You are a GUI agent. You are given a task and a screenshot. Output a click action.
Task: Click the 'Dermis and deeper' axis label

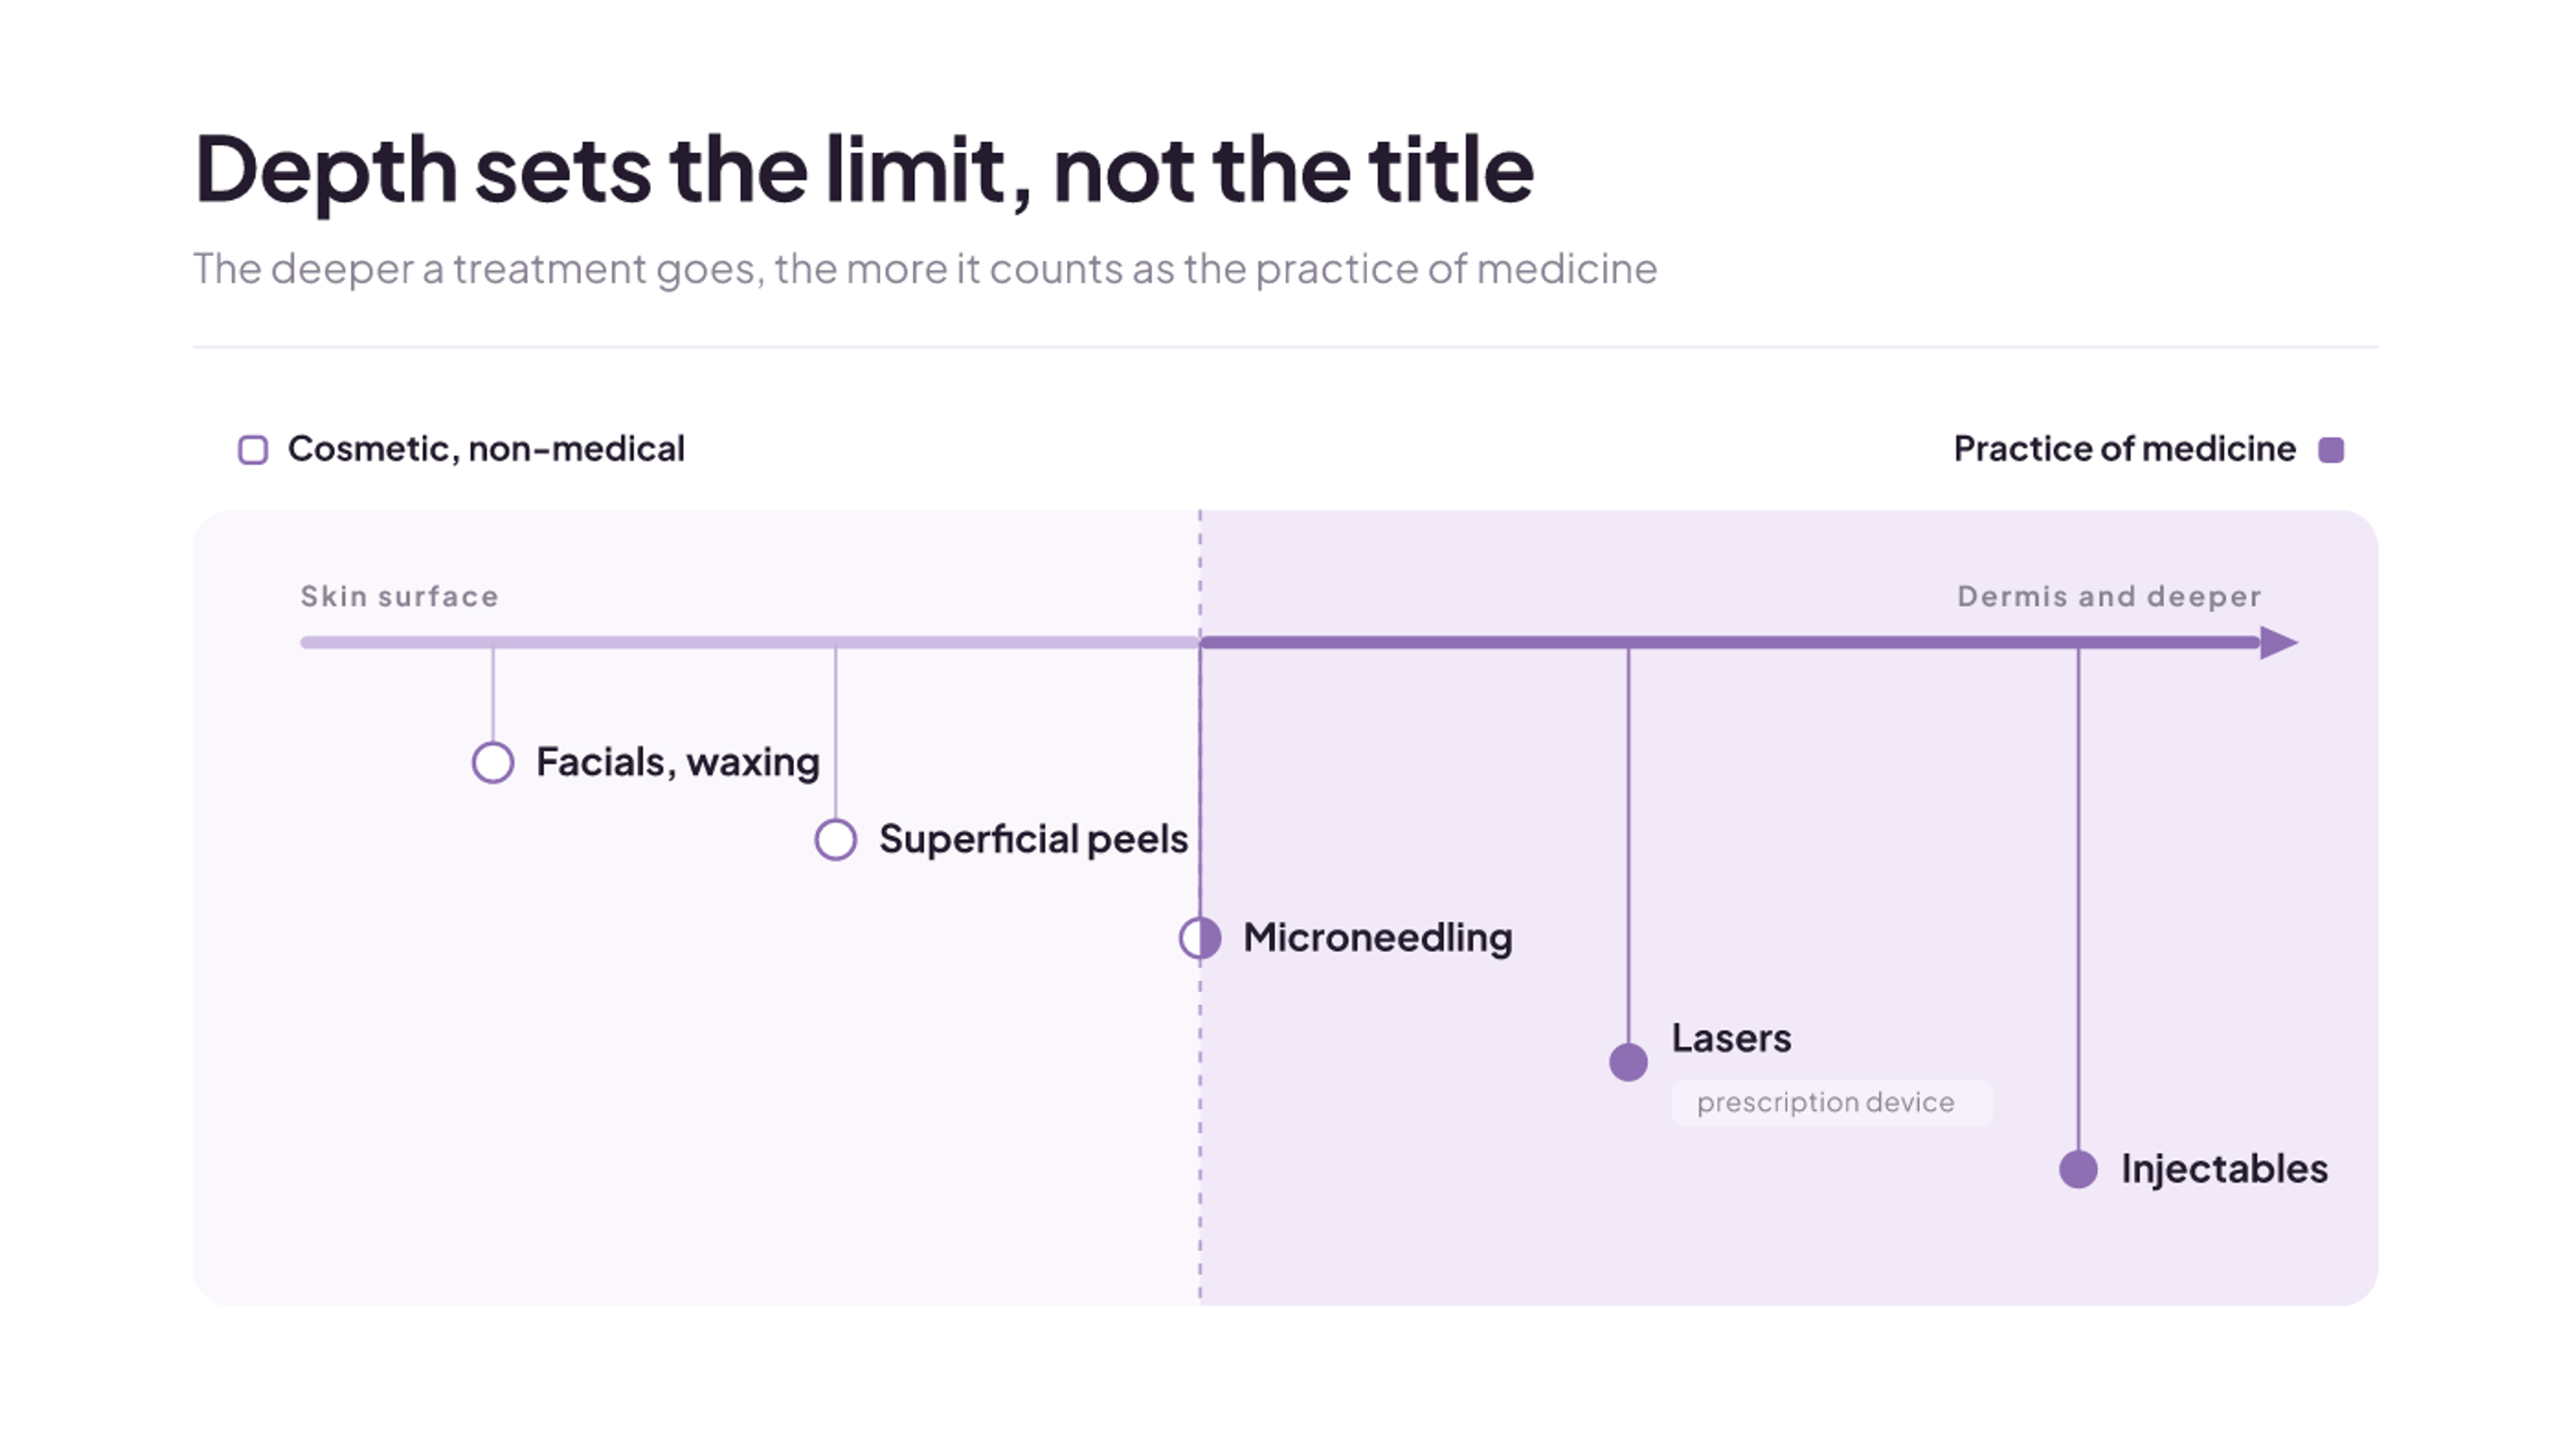pos(2109,597)
